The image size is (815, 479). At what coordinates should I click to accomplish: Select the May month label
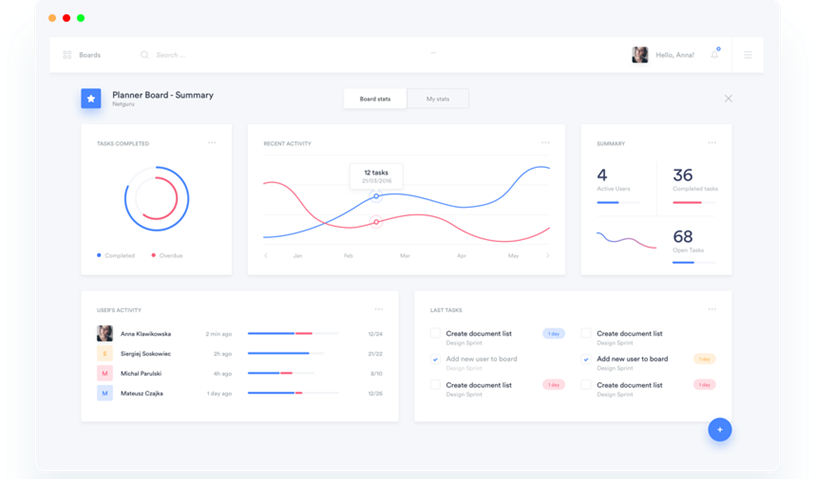(514, 256)
